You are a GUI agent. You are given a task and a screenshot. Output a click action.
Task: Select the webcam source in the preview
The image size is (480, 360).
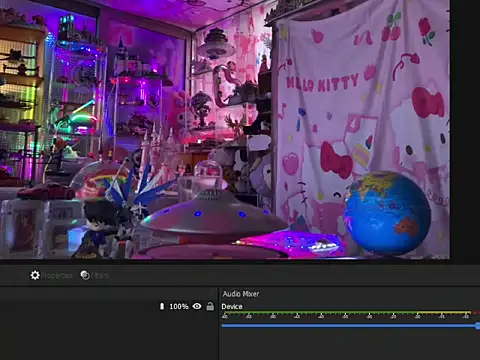[x=225, y=129]
